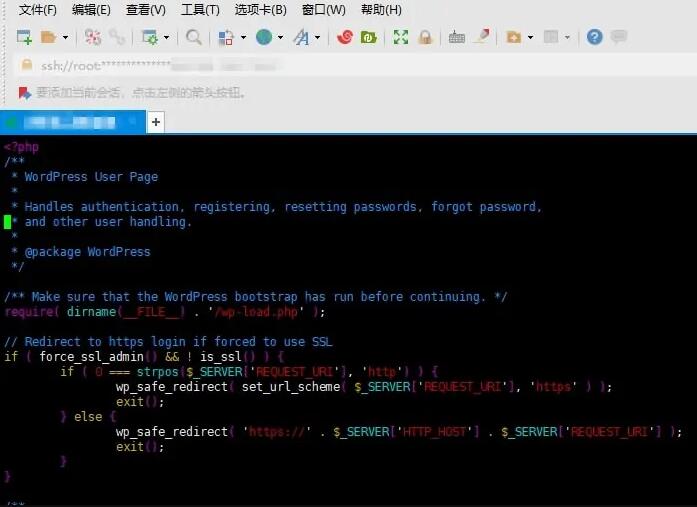Click the Lock Screen padlock icon
Screen dimensions: 697x507
pyautogui.click(x=425, y=37)
